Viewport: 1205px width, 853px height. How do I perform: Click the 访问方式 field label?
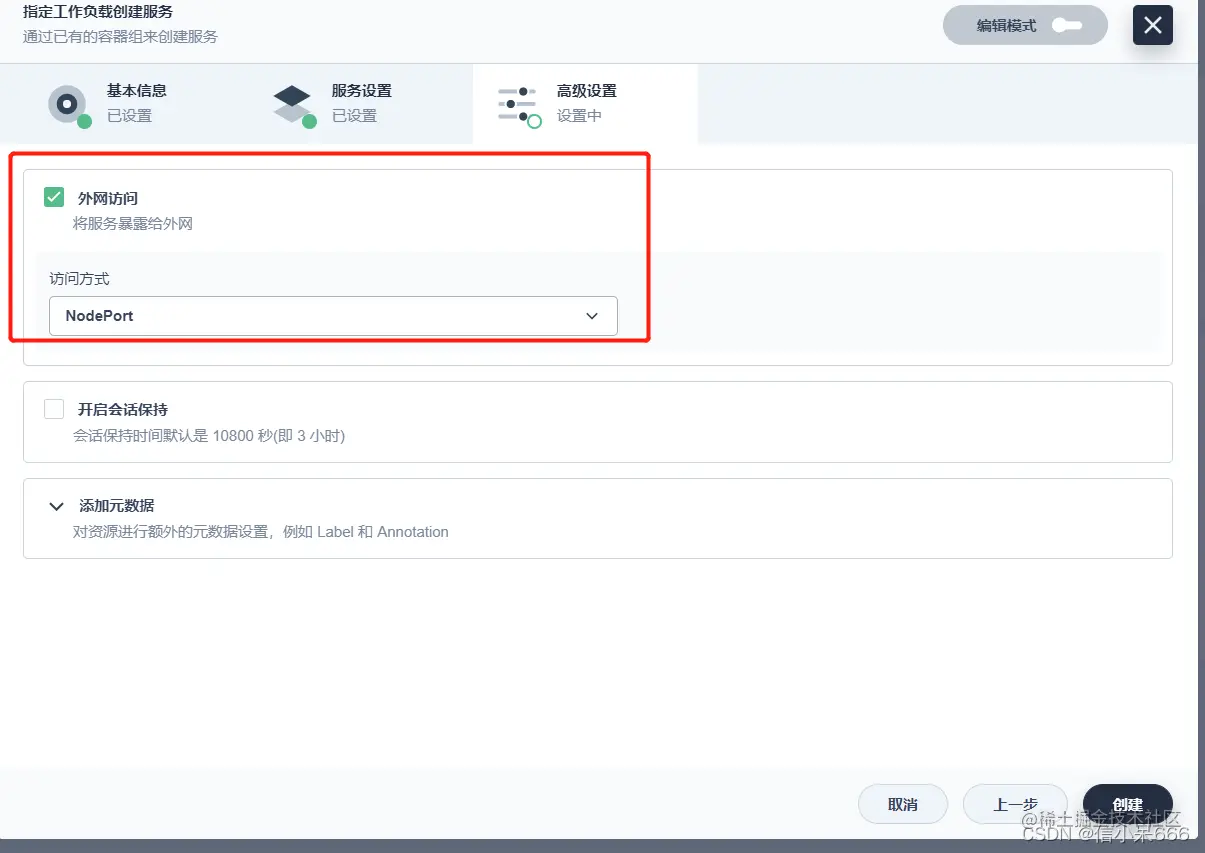(79, 279)
